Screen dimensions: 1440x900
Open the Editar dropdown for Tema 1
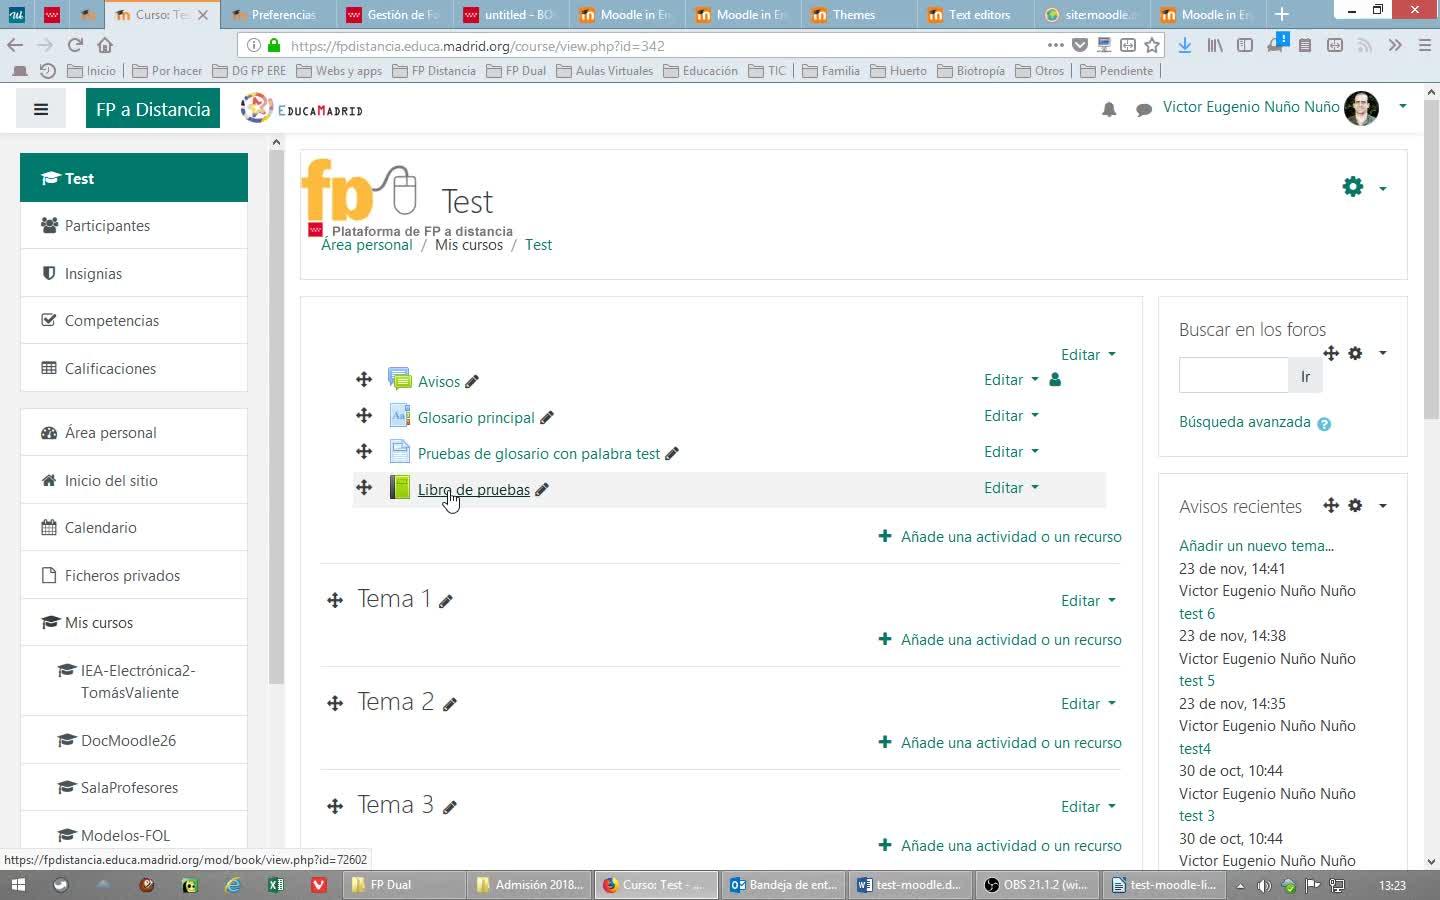click(1088, 601)
